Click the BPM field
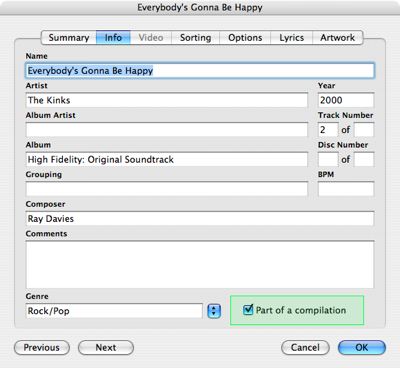The height and width of the screenshot is (368, 400). click(346, 189)
